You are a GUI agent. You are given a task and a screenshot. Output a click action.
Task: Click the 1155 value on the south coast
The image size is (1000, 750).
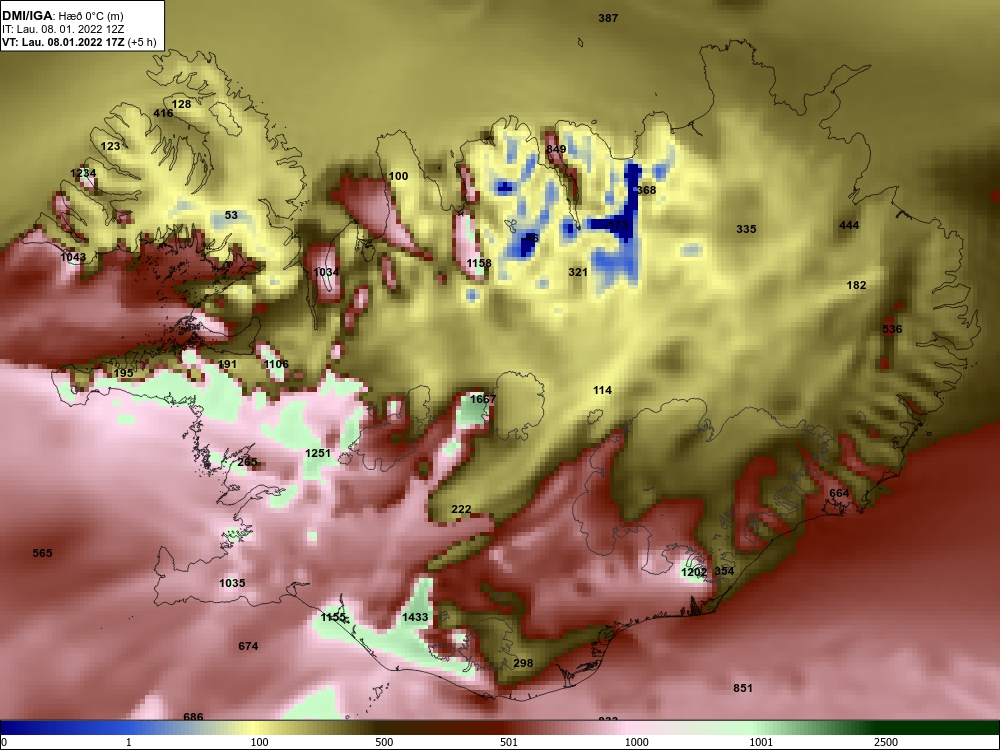tap(334, 617)
